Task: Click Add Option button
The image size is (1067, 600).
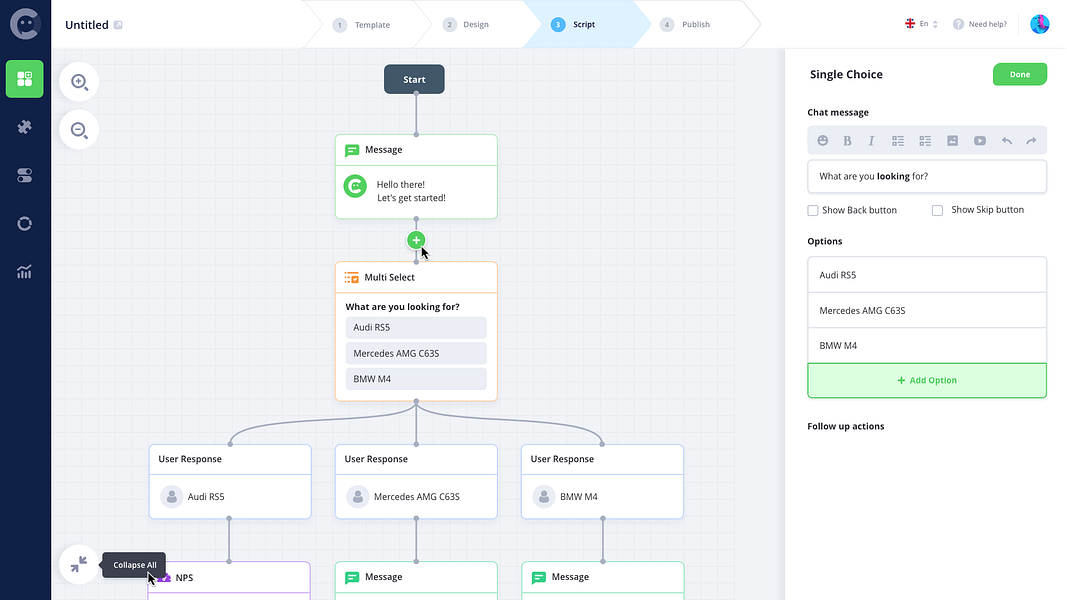Action: [x=927, y=380]
